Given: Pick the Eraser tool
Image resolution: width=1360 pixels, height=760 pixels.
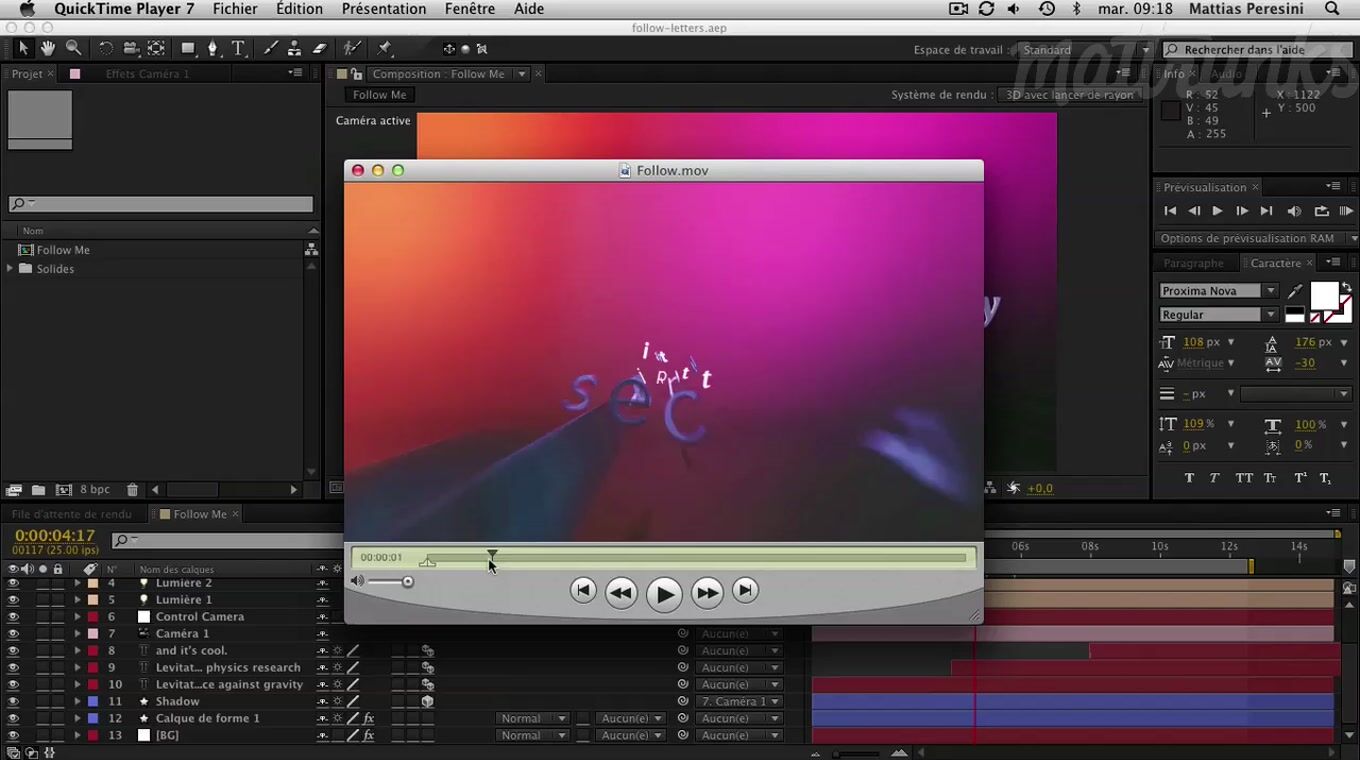Looking at the screenshot, I should click(x=320, y=48).
